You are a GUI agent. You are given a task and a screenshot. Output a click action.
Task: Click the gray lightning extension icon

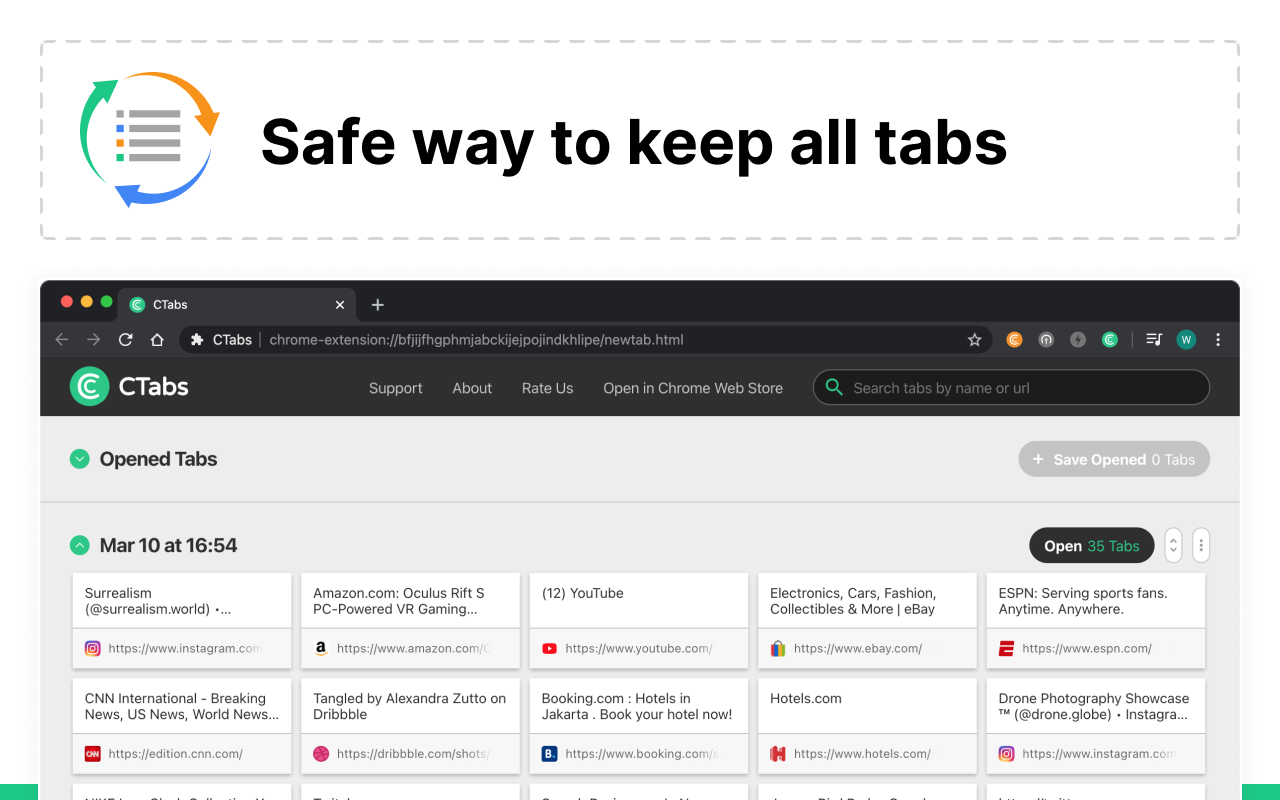(1078, 340)
